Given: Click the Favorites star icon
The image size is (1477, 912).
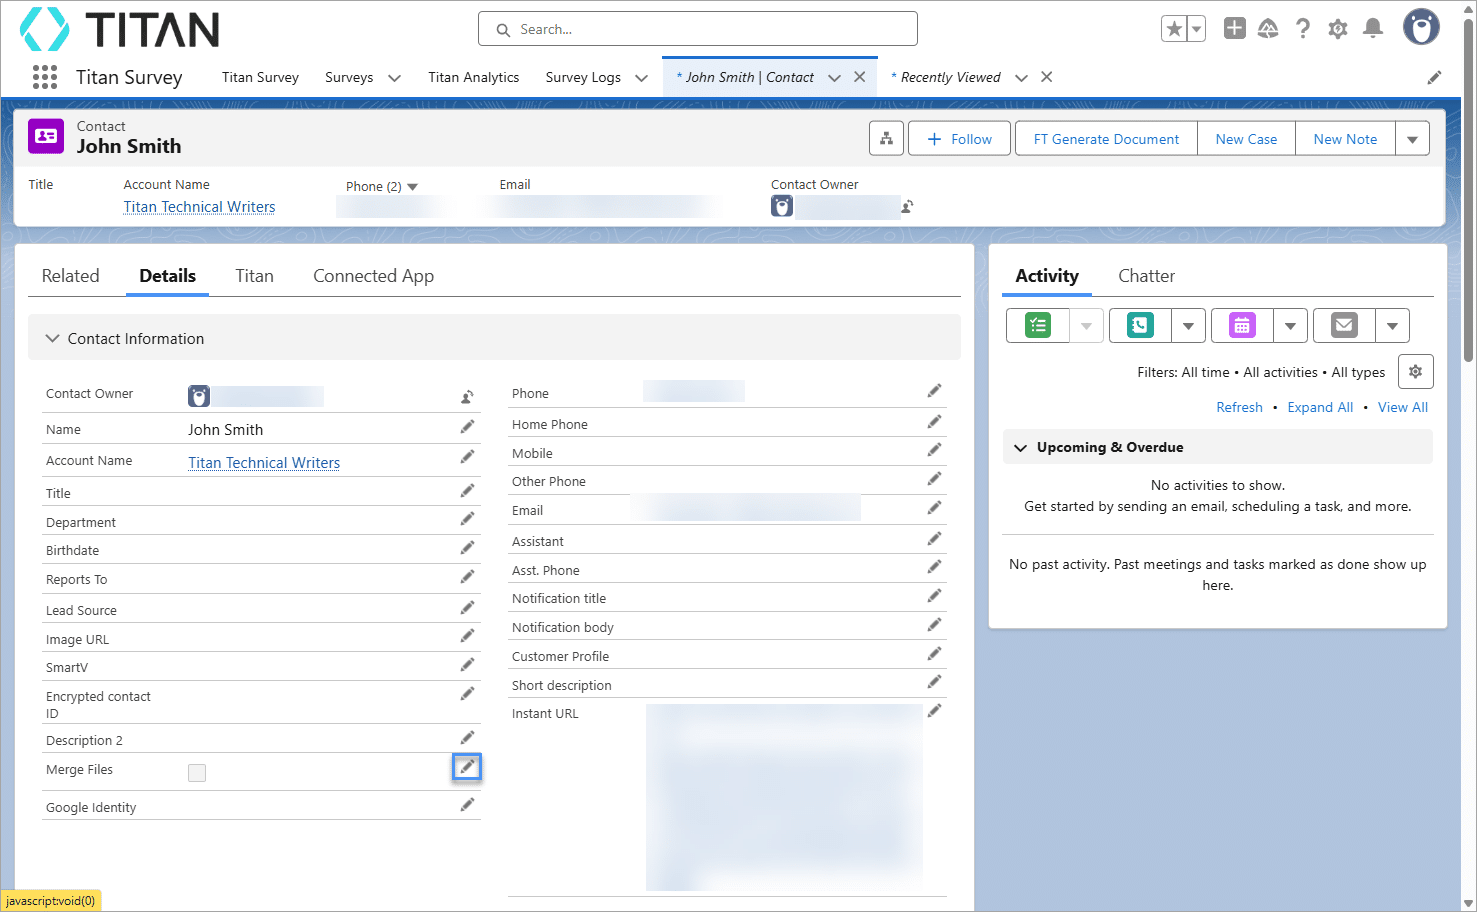Looking at the screenshot, I should (1174, 29).
